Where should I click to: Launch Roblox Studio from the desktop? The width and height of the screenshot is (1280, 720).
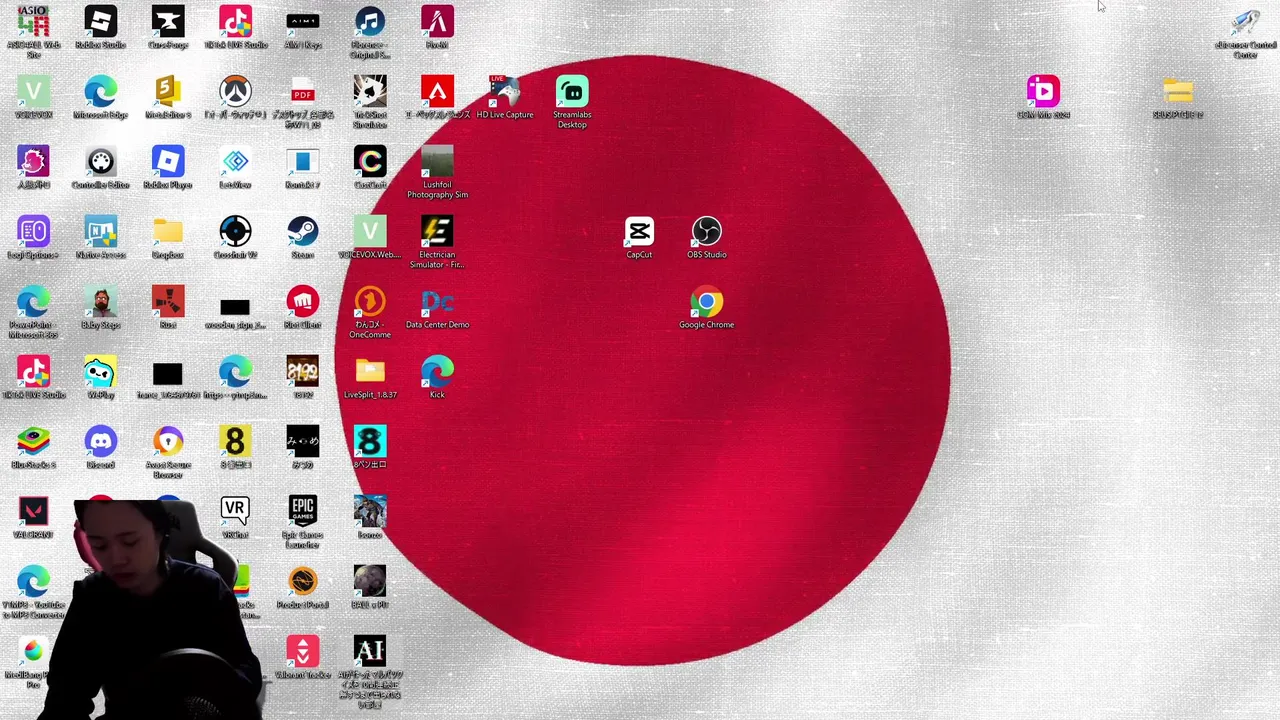tap(100, 27)
